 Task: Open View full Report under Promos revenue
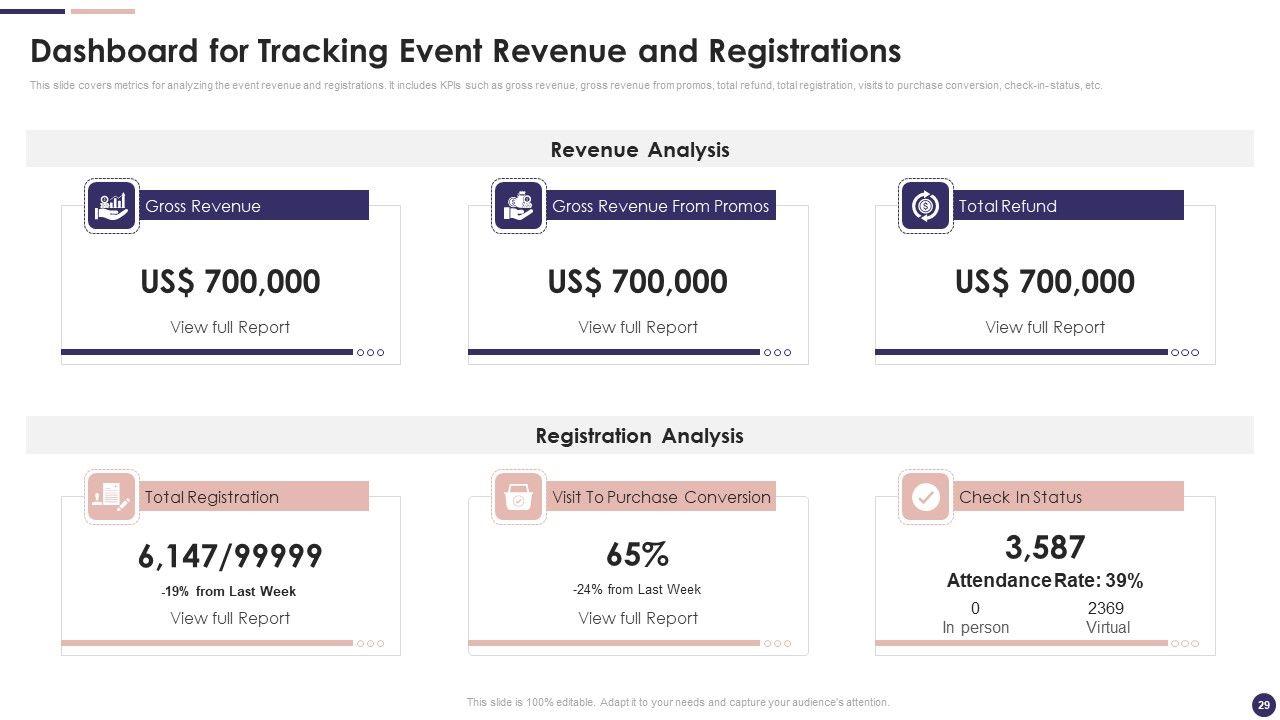[638, 327]
